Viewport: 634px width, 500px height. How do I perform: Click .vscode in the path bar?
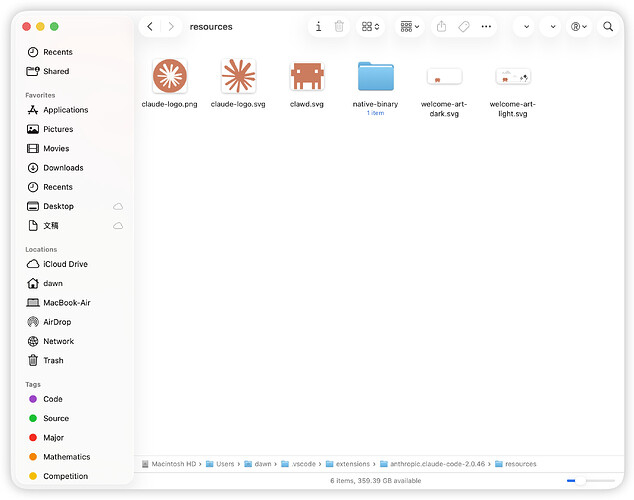pos(298,464)
